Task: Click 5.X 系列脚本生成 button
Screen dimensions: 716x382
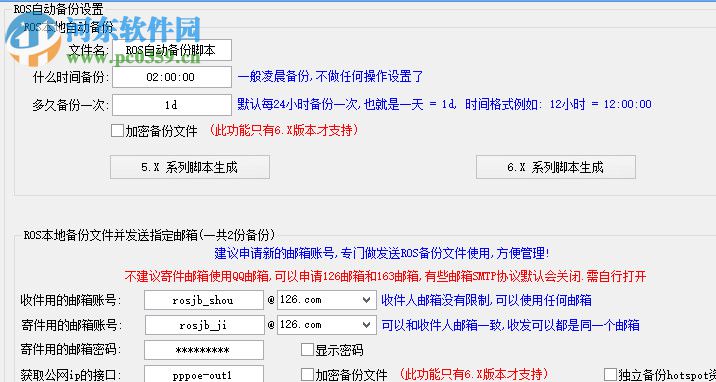Action: coord(190,167)
